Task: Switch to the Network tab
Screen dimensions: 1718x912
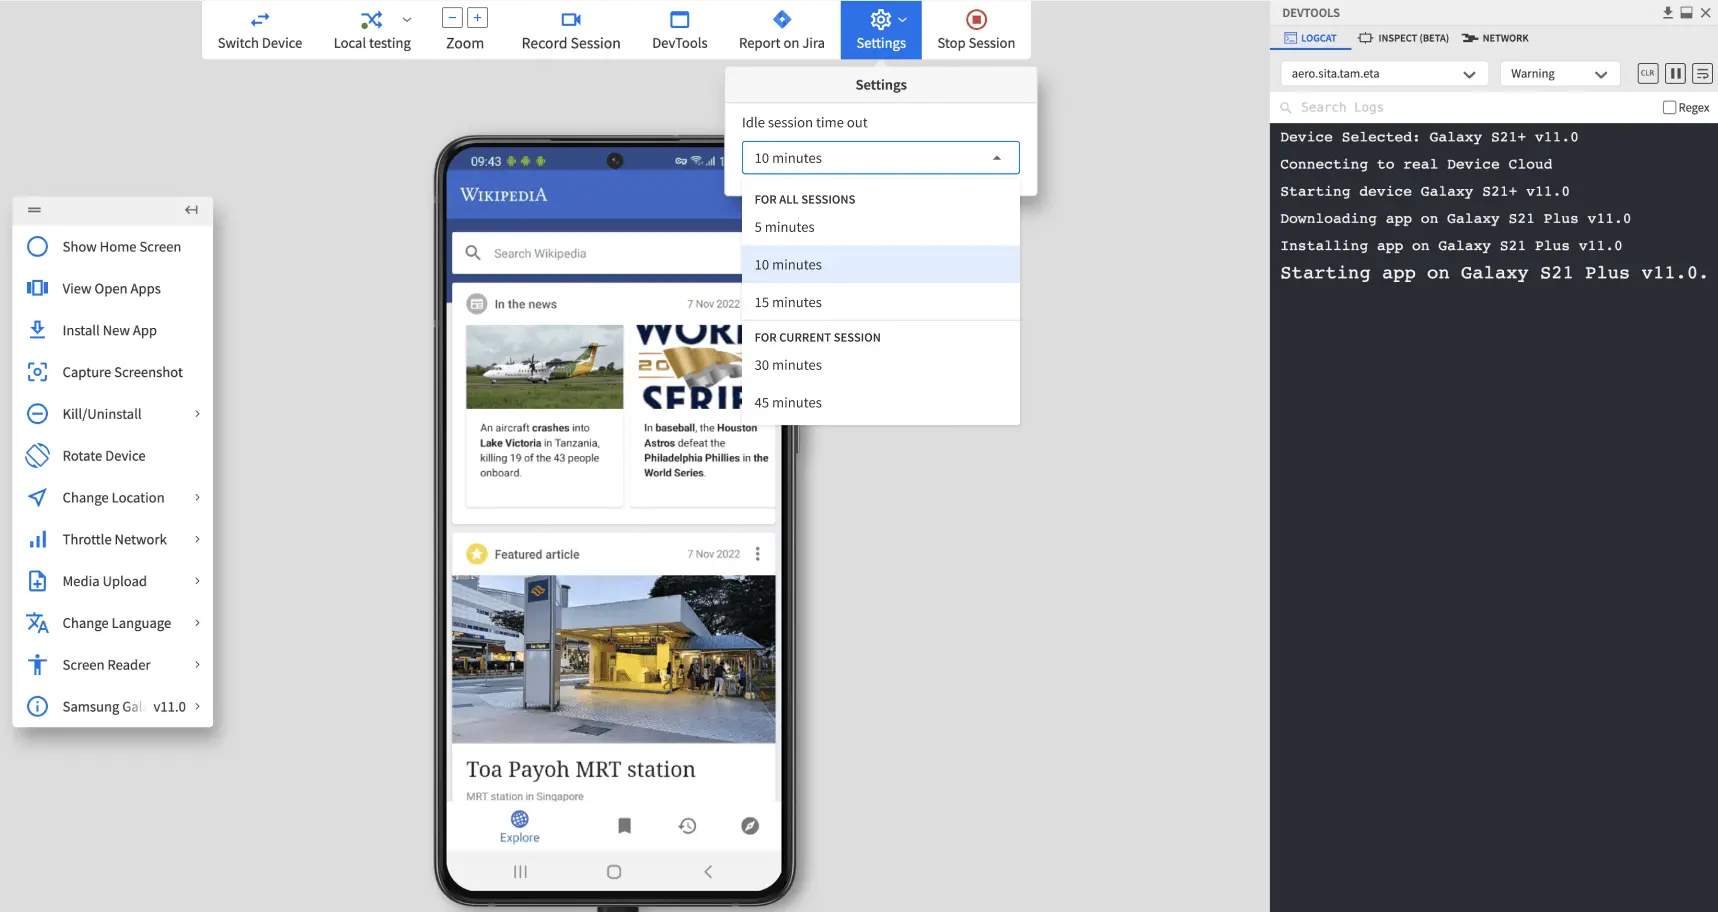Action: (x=1495, y=38)
